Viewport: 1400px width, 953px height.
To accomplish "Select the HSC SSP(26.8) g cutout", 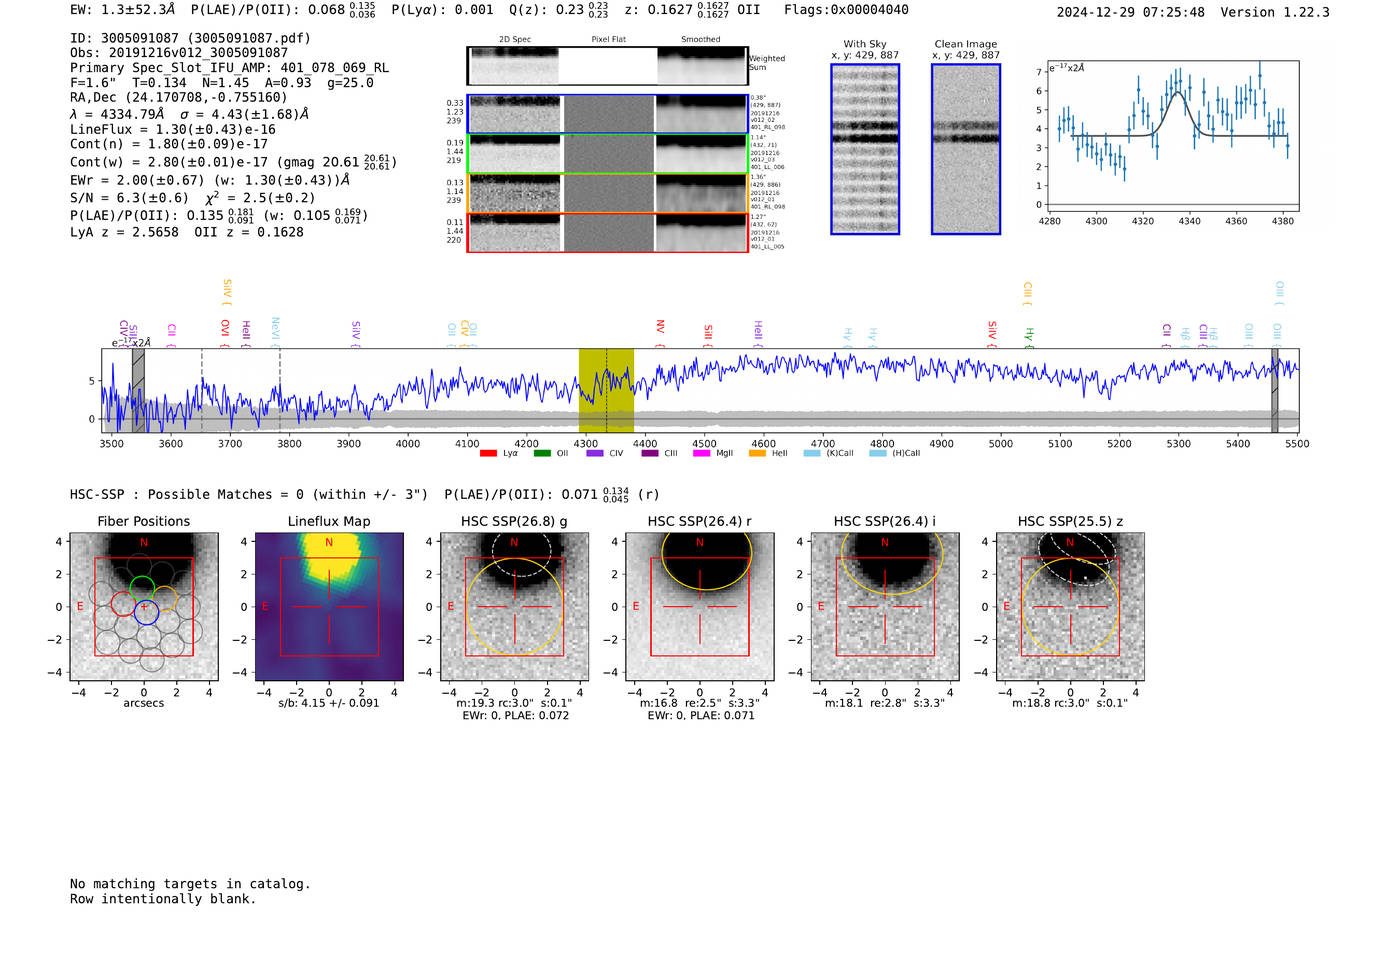I will click(514, 606).
